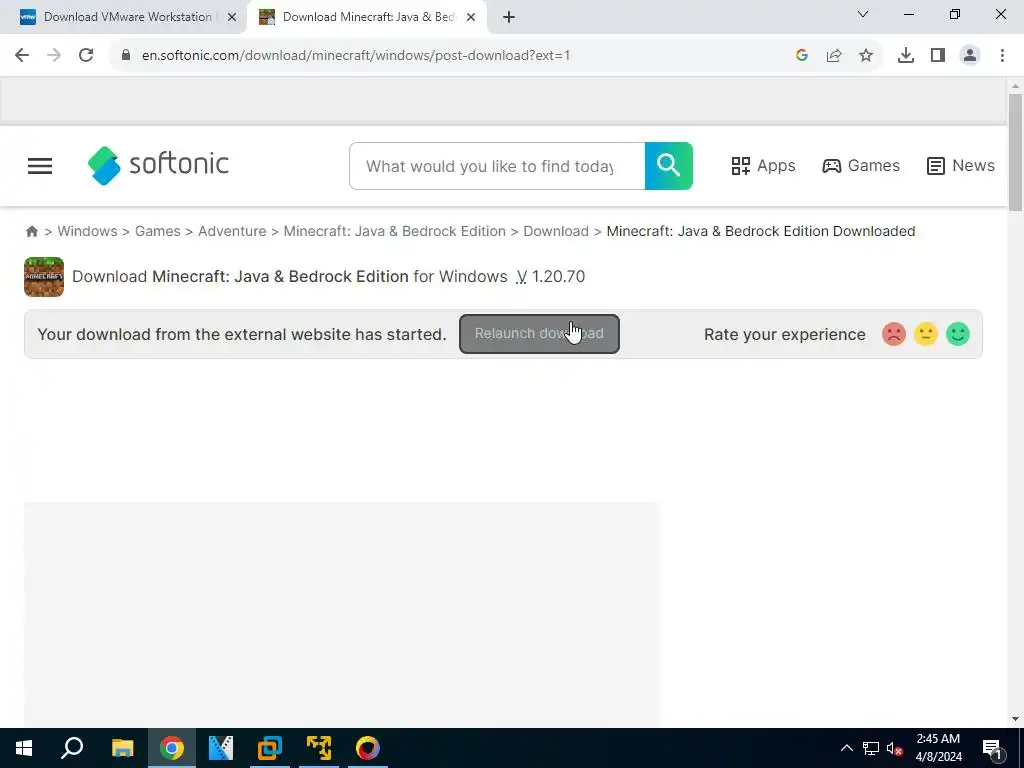The height and width of the screenshot is (768, 1024).
Task: Open Chrome three-dot menu
Action: [x=1002, y=56]
